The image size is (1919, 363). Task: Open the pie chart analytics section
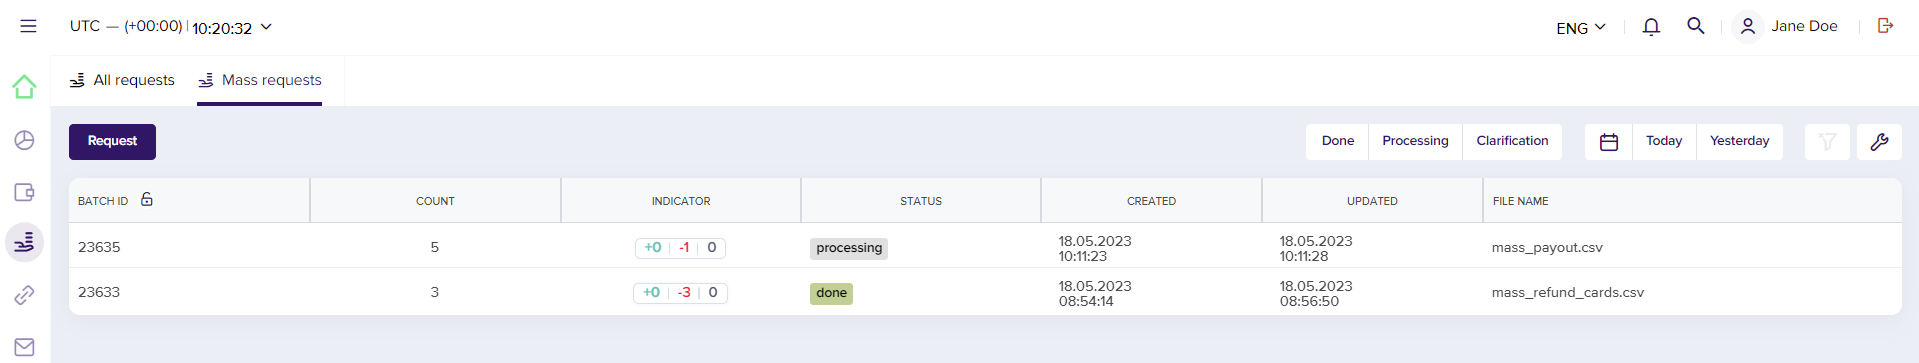[24, 140]
